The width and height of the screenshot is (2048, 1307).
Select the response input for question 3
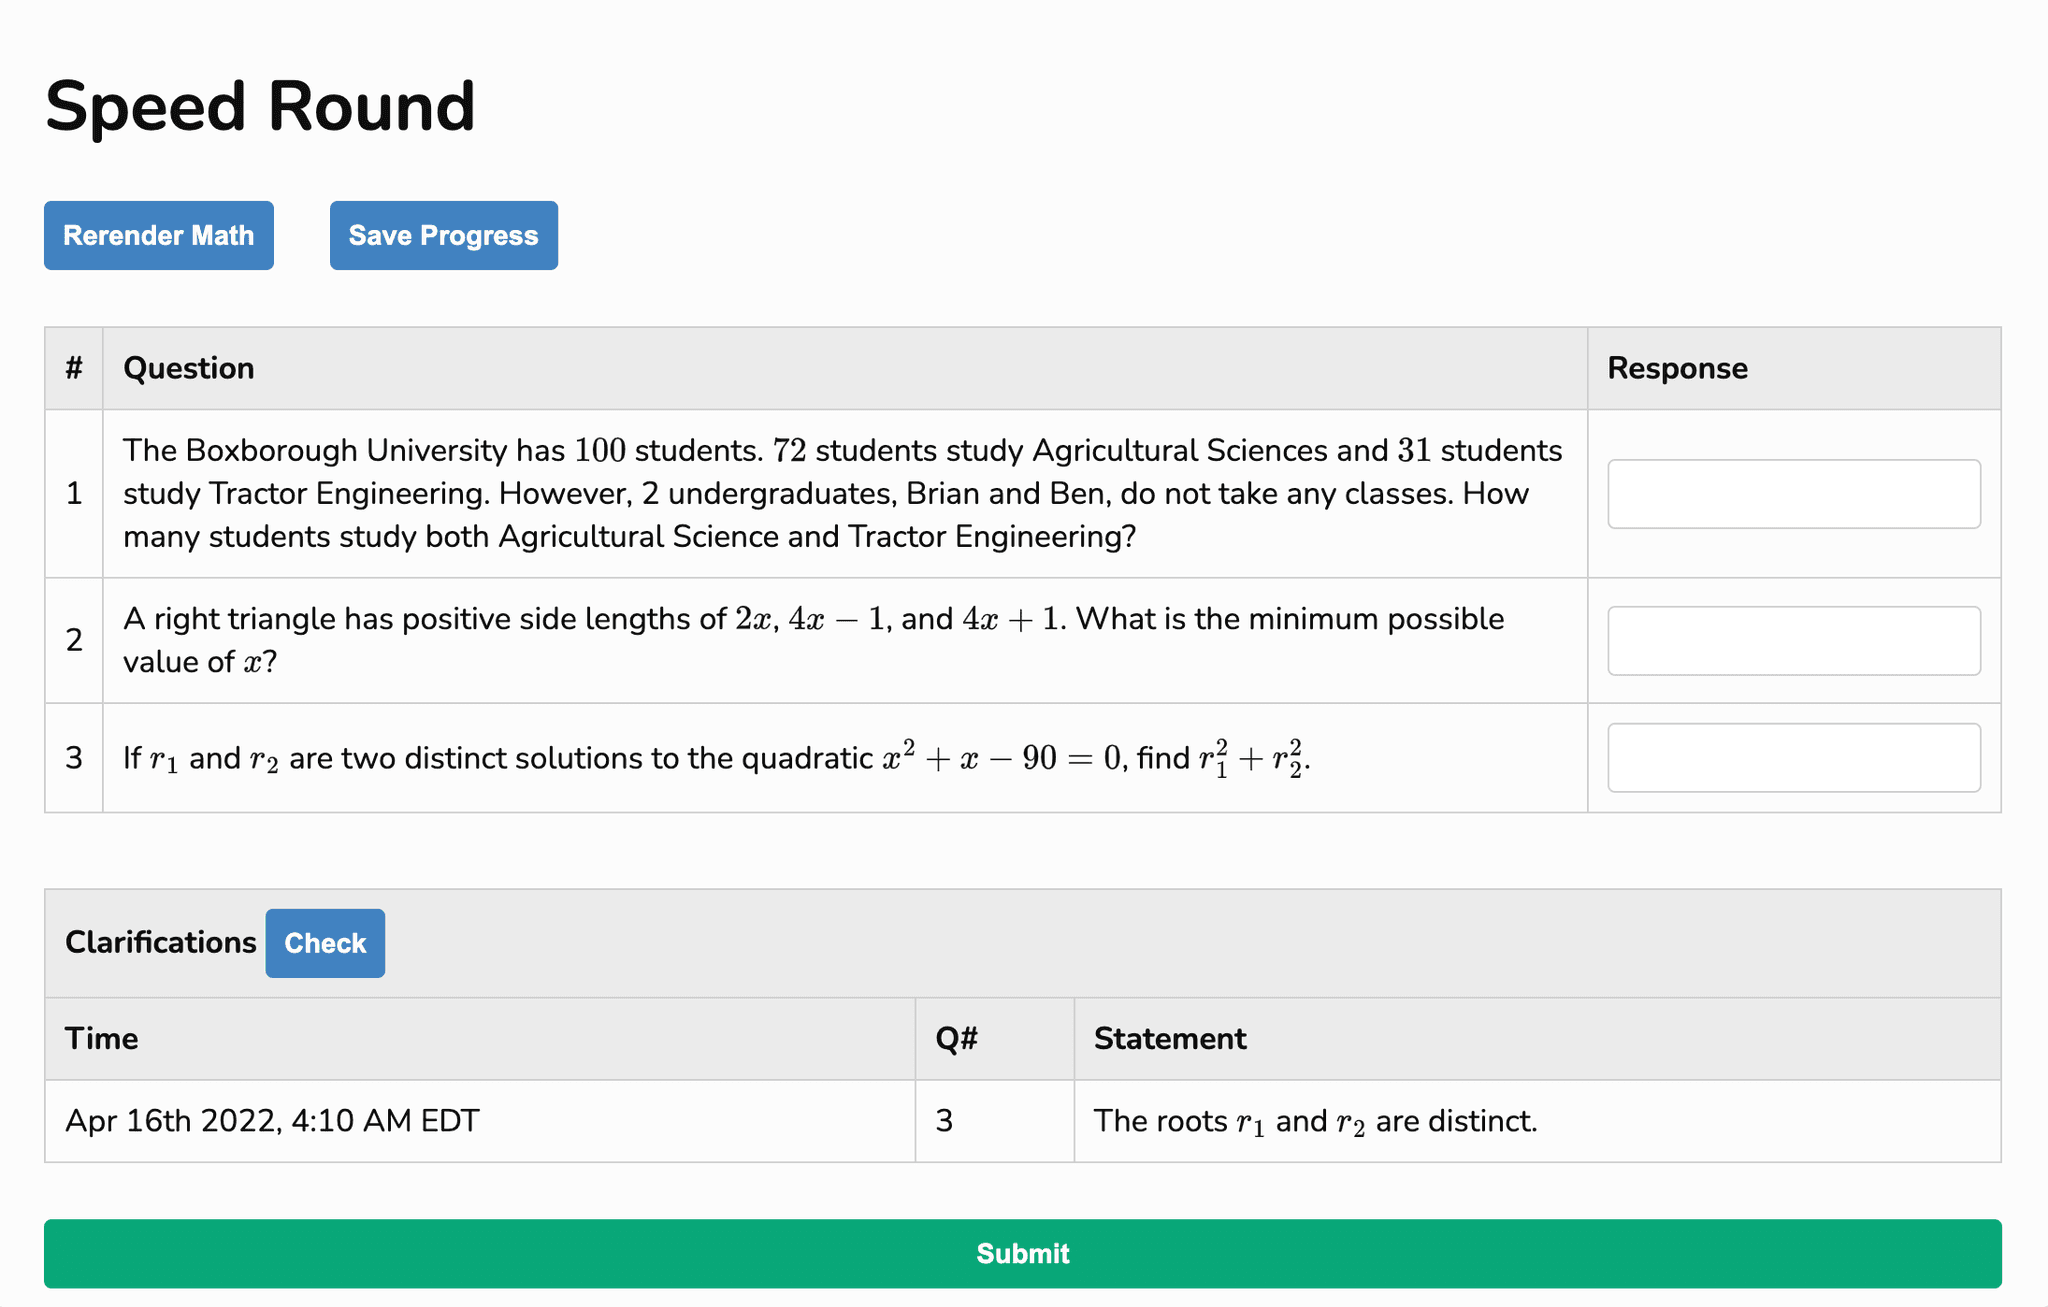(1793, 758)
